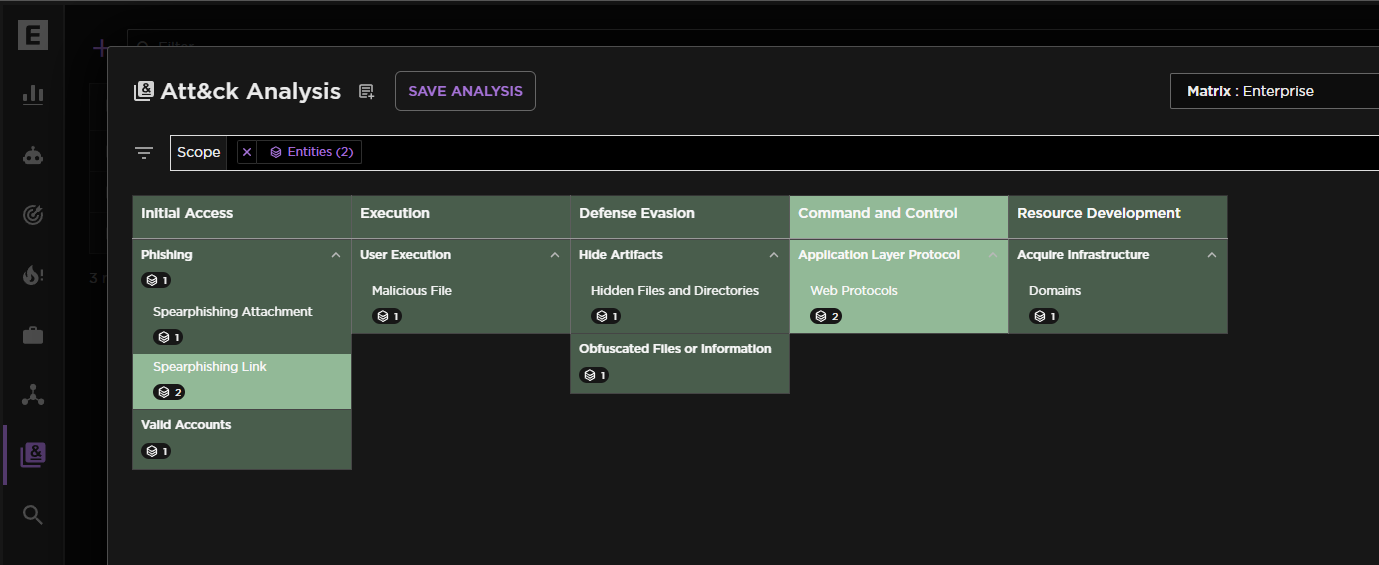Click the E logo in the sidebar

pyautogui.click(x=33, y=35)
